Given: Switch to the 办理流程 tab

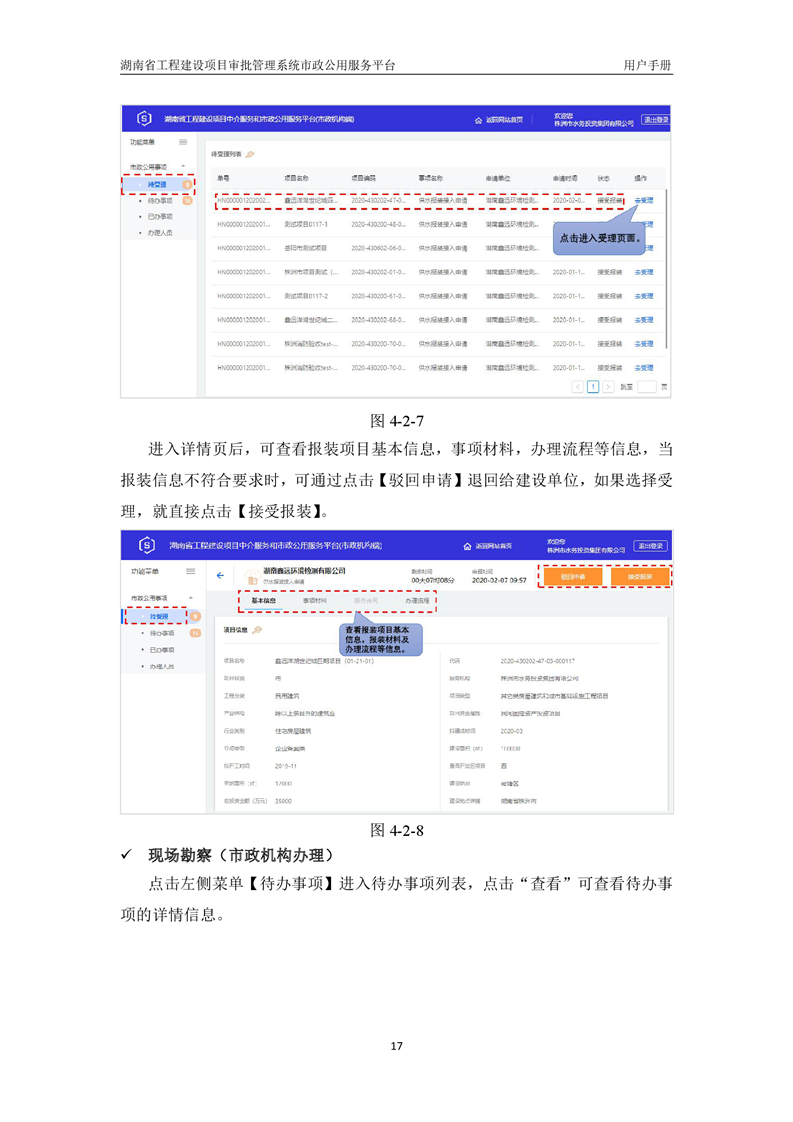Looking at the screenshot, I should [417, 601].
